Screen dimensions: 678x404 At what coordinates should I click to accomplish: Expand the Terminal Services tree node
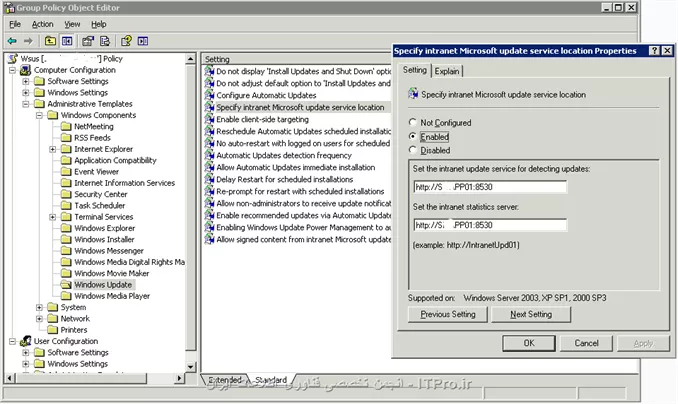[52, 217]
